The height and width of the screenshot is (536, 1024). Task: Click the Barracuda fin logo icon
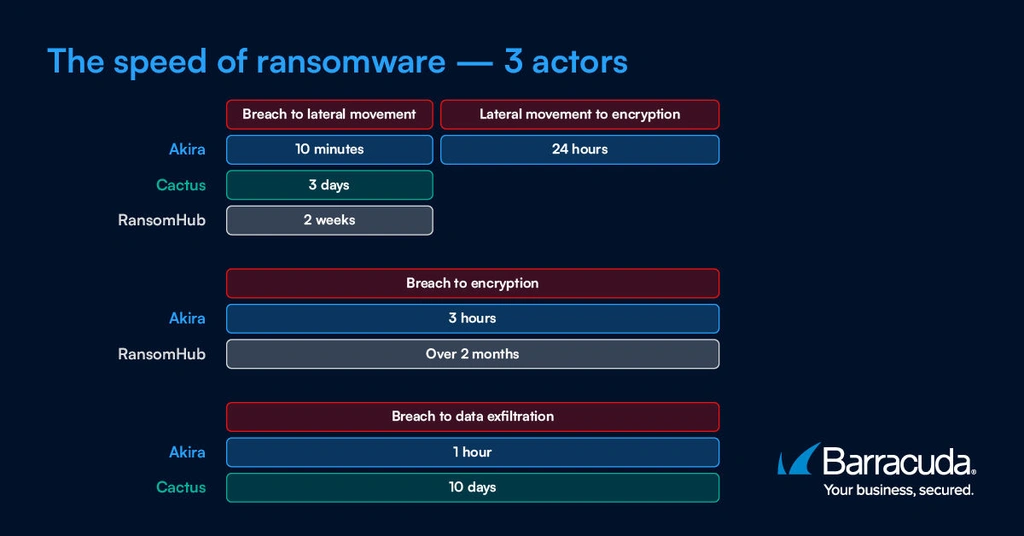tap(799, 459)
